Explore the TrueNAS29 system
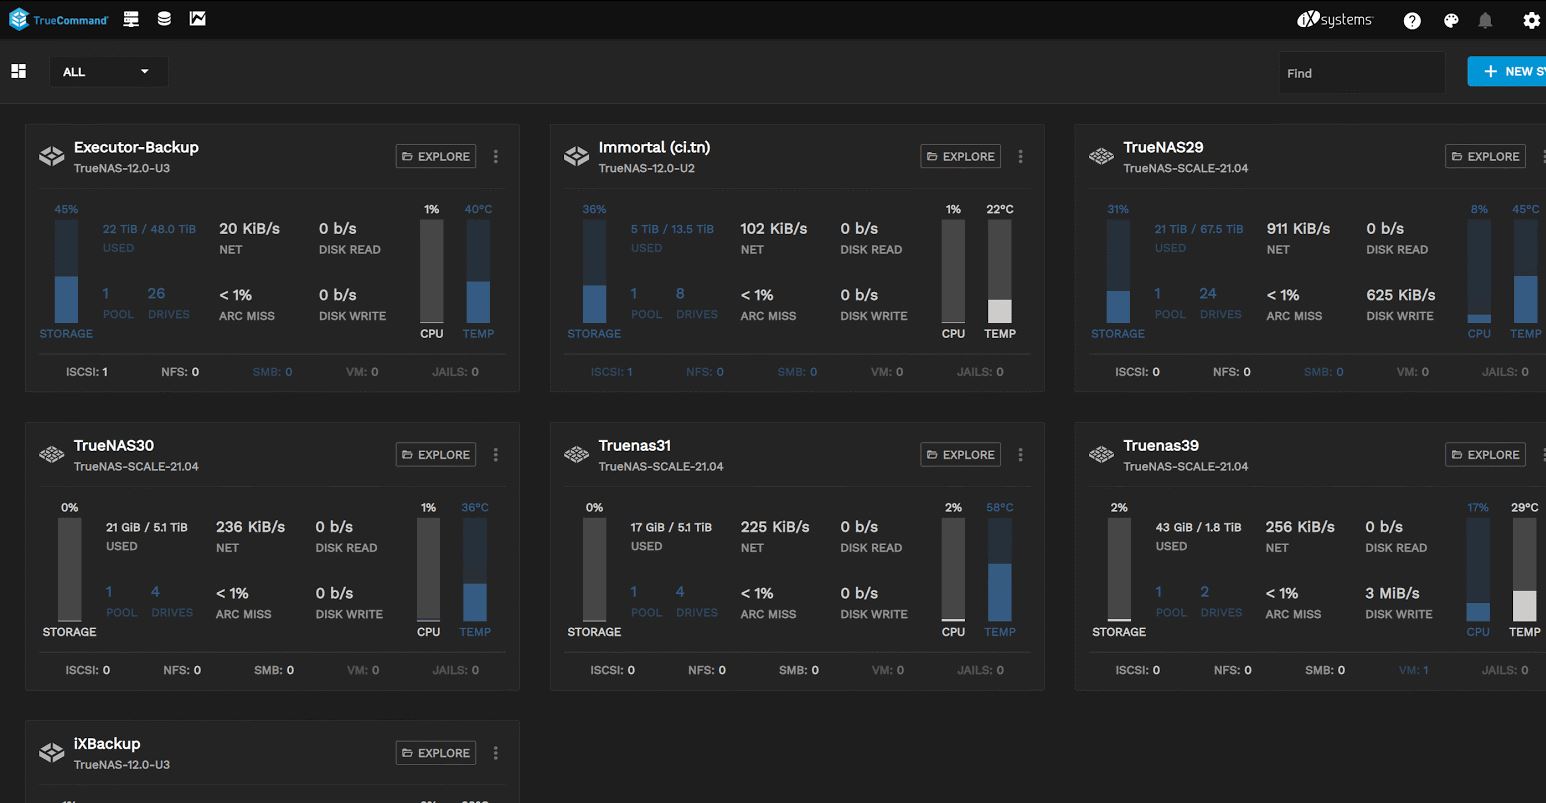 tap(1486, 156)
